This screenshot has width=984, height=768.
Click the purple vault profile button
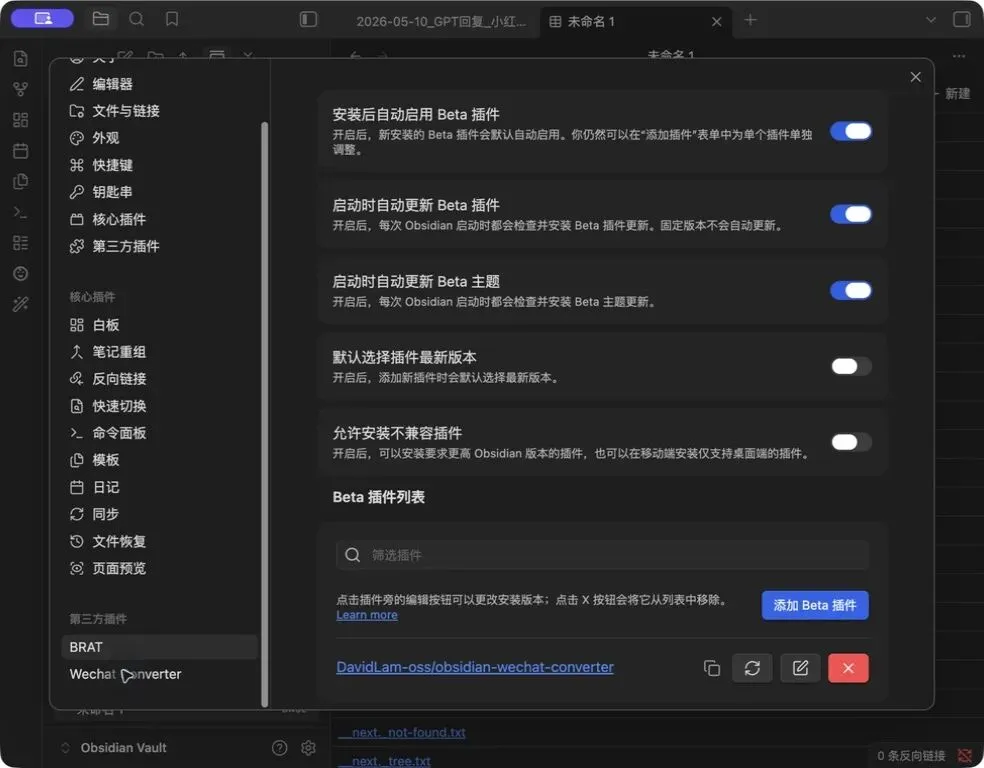click(43, 19)
